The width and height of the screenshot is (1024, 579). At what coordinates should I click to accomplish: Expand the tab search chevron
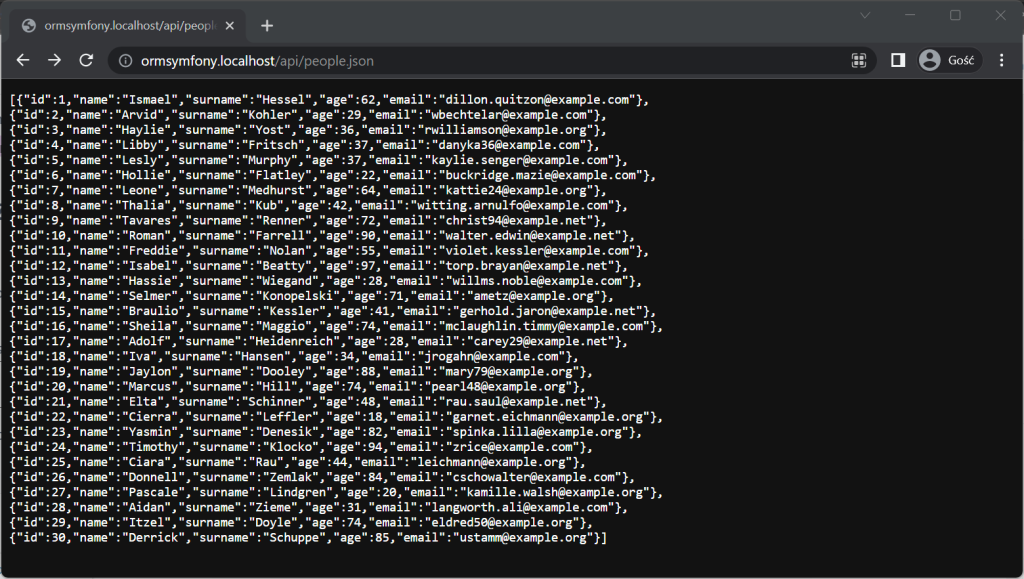[865, 16]
